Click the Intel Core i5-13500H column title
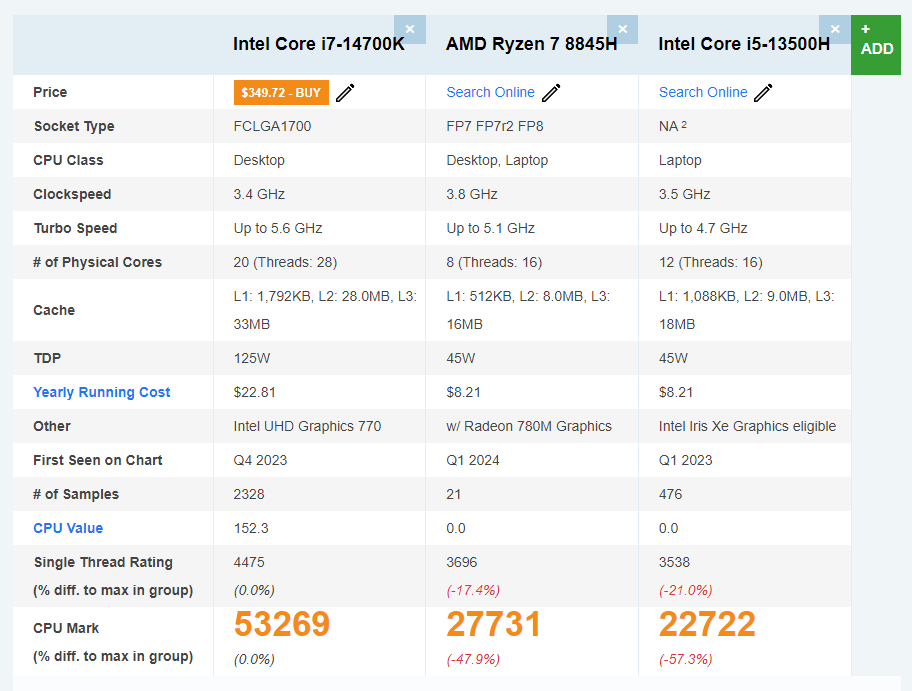The width and height of the screenshot is (912, 691). coord(743,44)
